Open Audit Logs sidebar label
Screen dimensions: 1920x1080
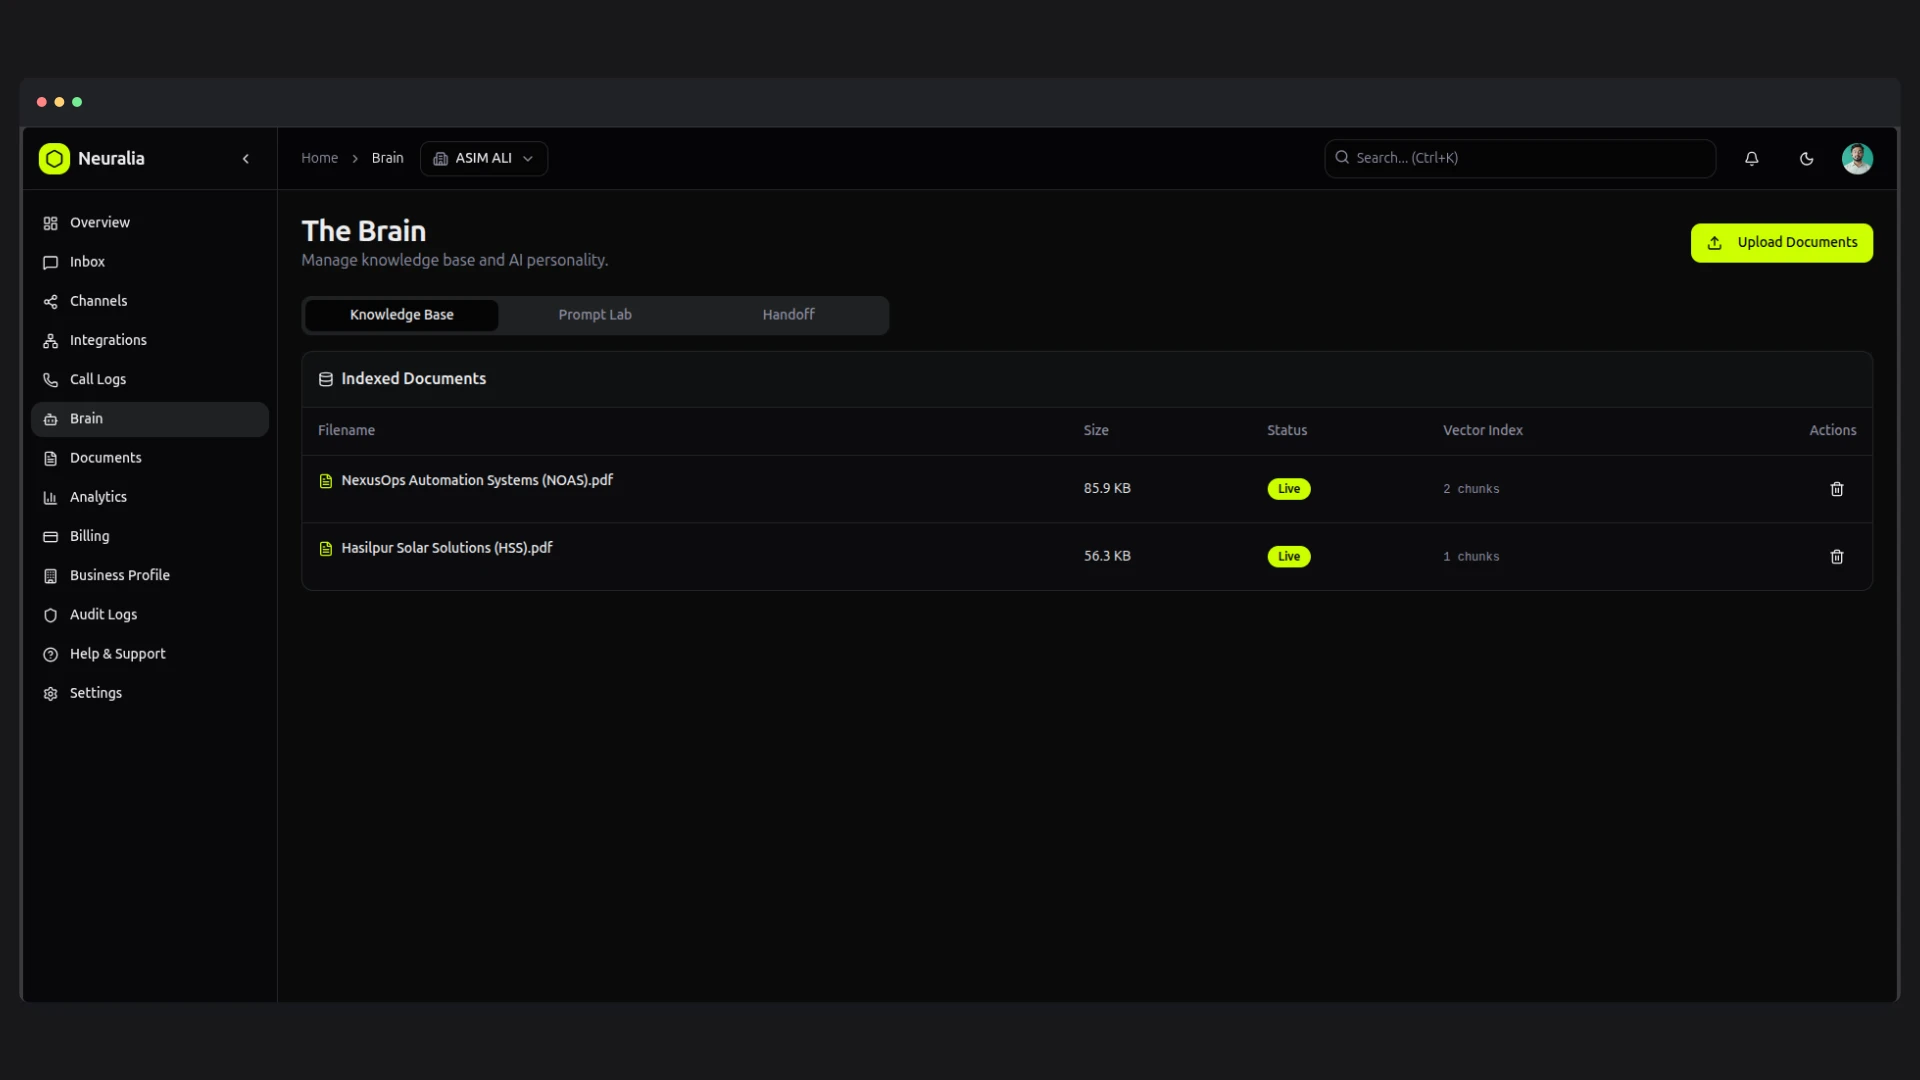[x=103, y=615]
